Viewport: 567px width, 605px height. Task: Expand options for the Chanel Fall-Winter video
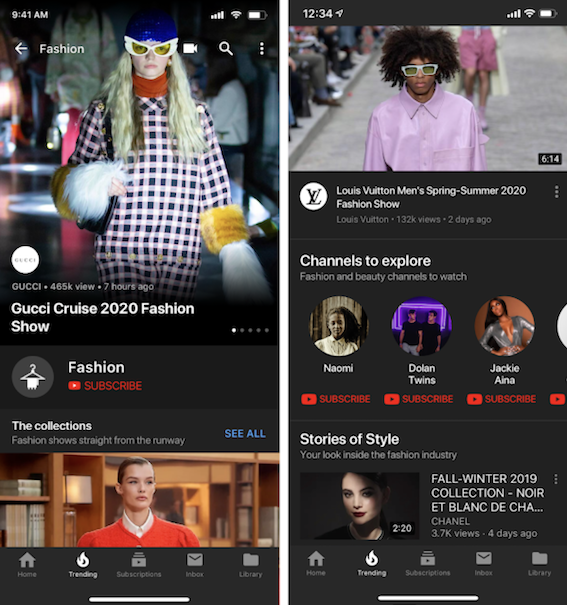click(x=556, y=479)
